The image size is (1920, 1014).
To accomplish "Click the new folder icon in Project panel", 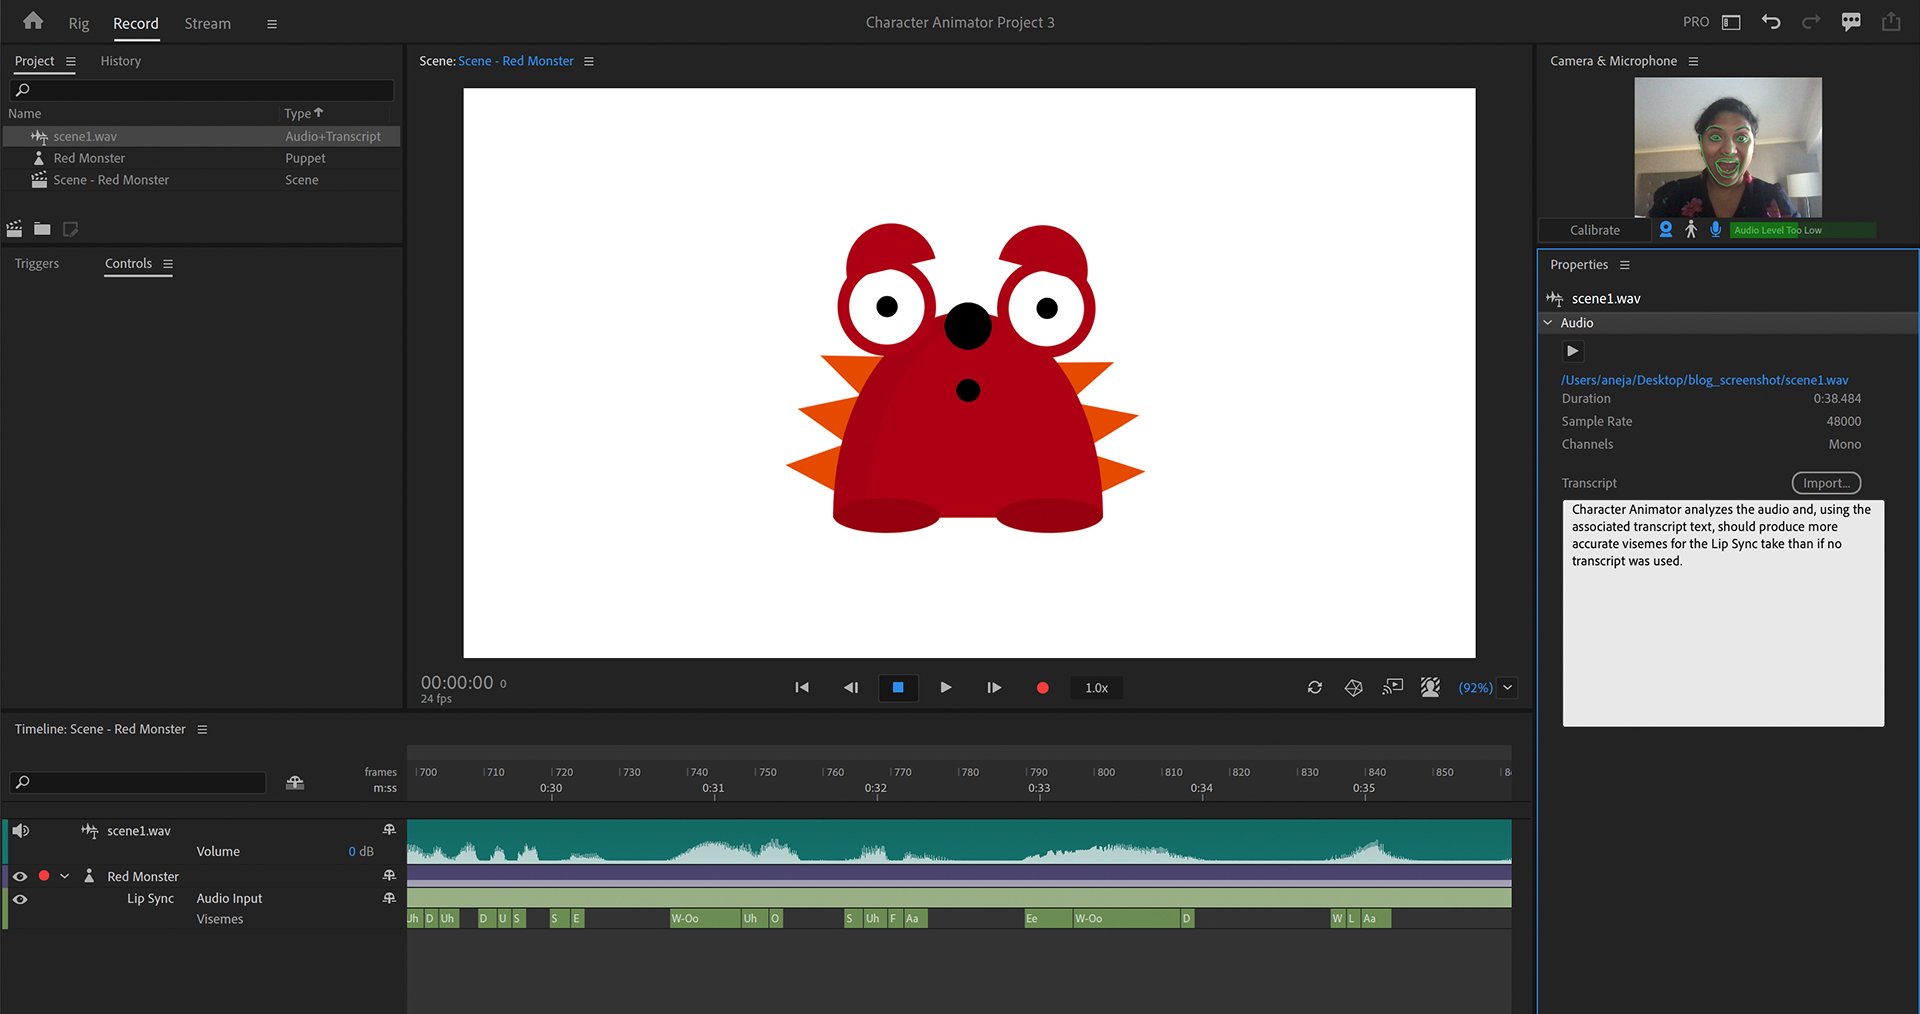I will click(42, 229).
